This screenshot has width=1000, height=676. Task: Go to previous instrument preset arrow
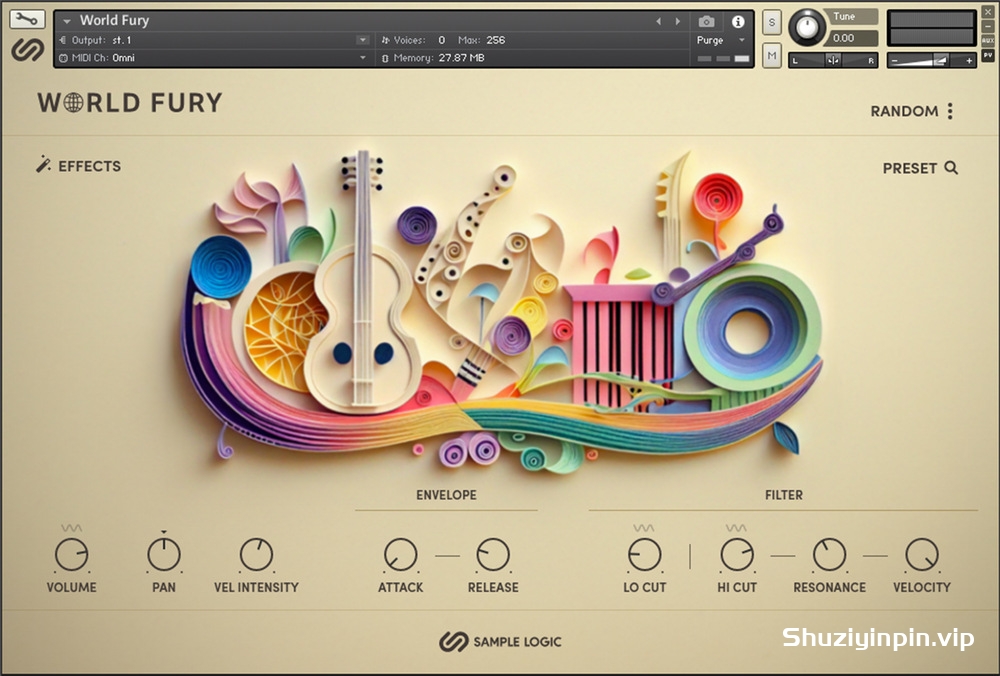click(x=658, y=22)
